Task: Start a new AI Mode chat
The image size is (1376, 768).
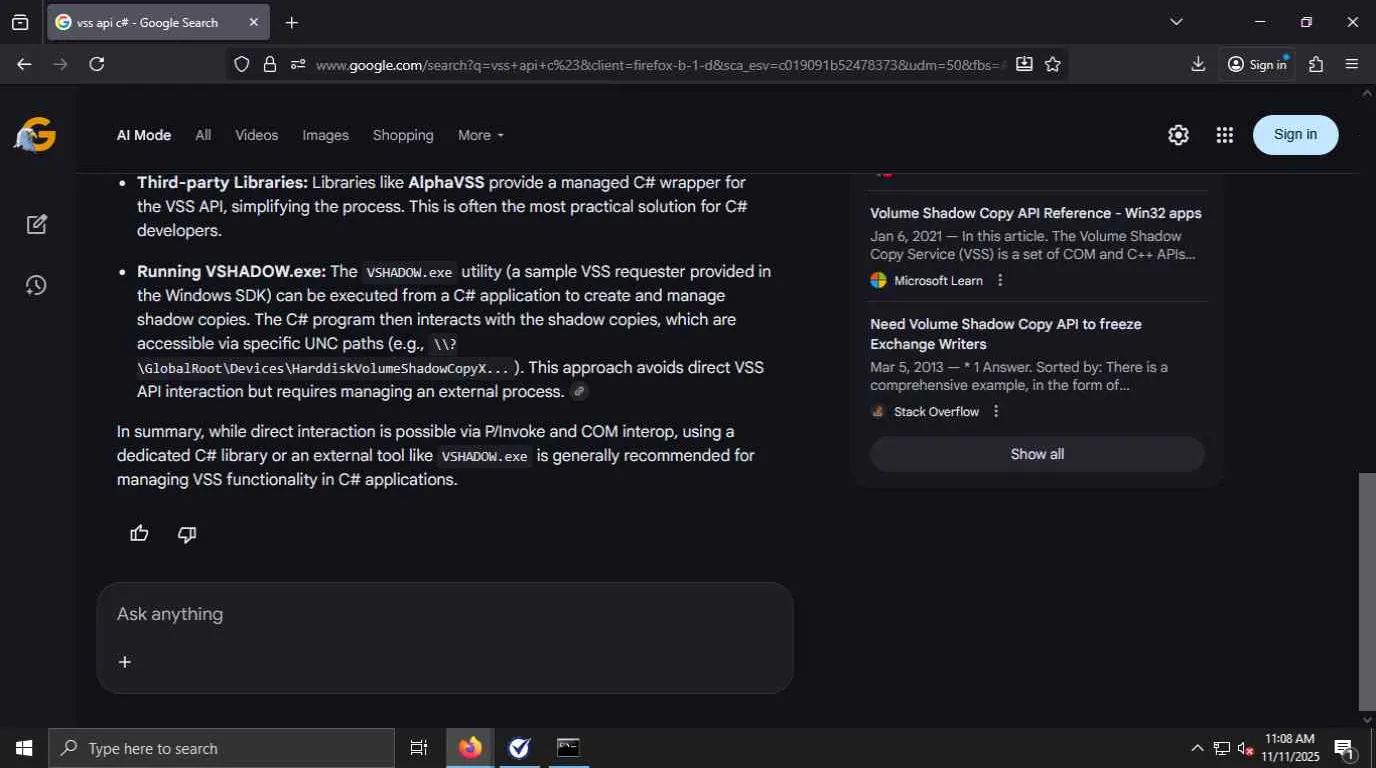Action: 37,224
